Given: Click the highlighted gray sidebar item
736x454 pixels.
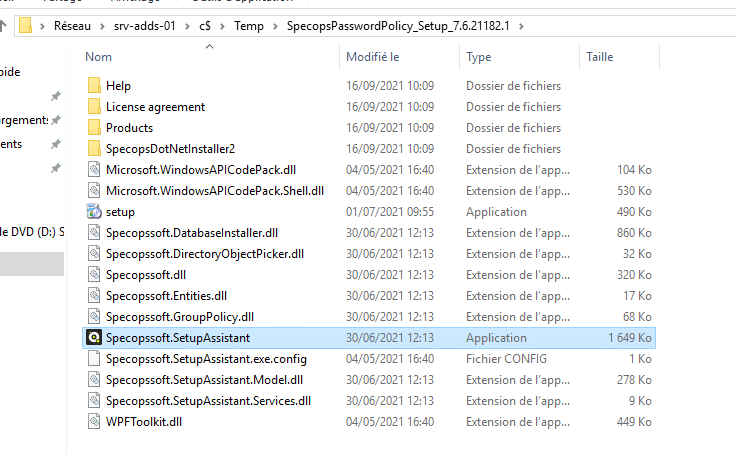Looking at the screenshot, I should click(32, 264).
